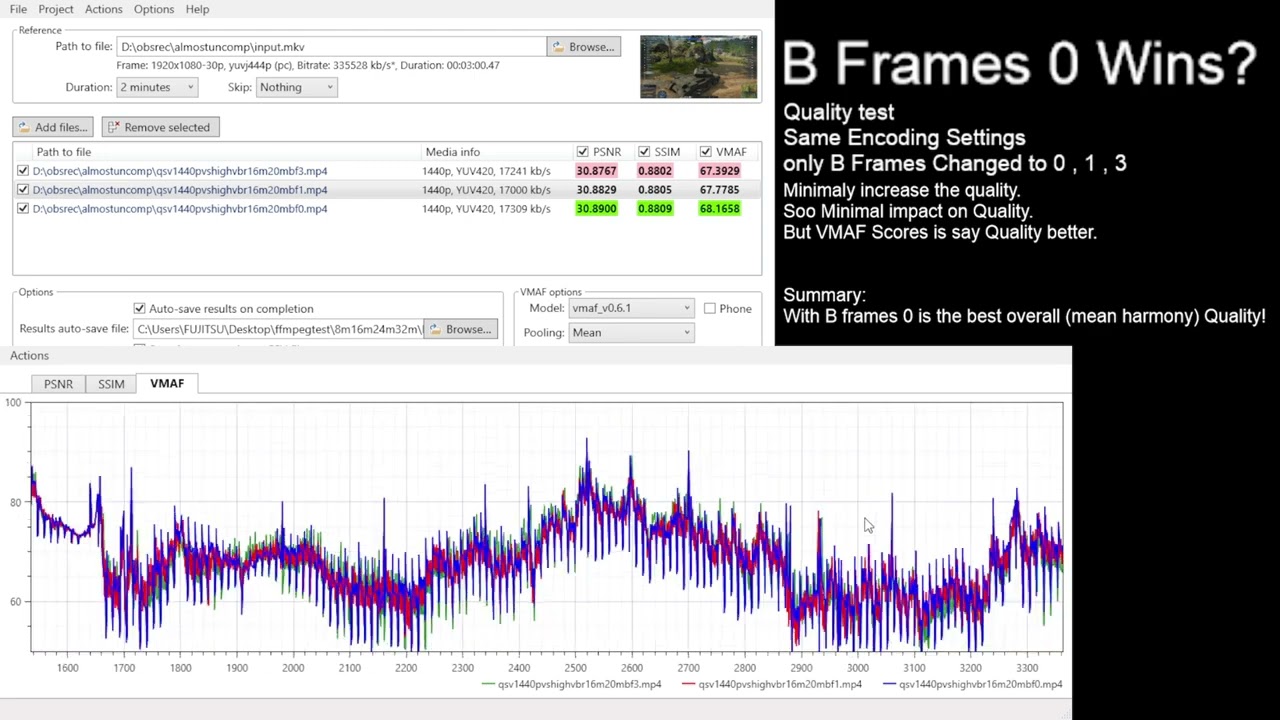The height and width of the screenshot is (720, 1280).
Task: Click the PSNR value 30.8767
Action: 596,171
